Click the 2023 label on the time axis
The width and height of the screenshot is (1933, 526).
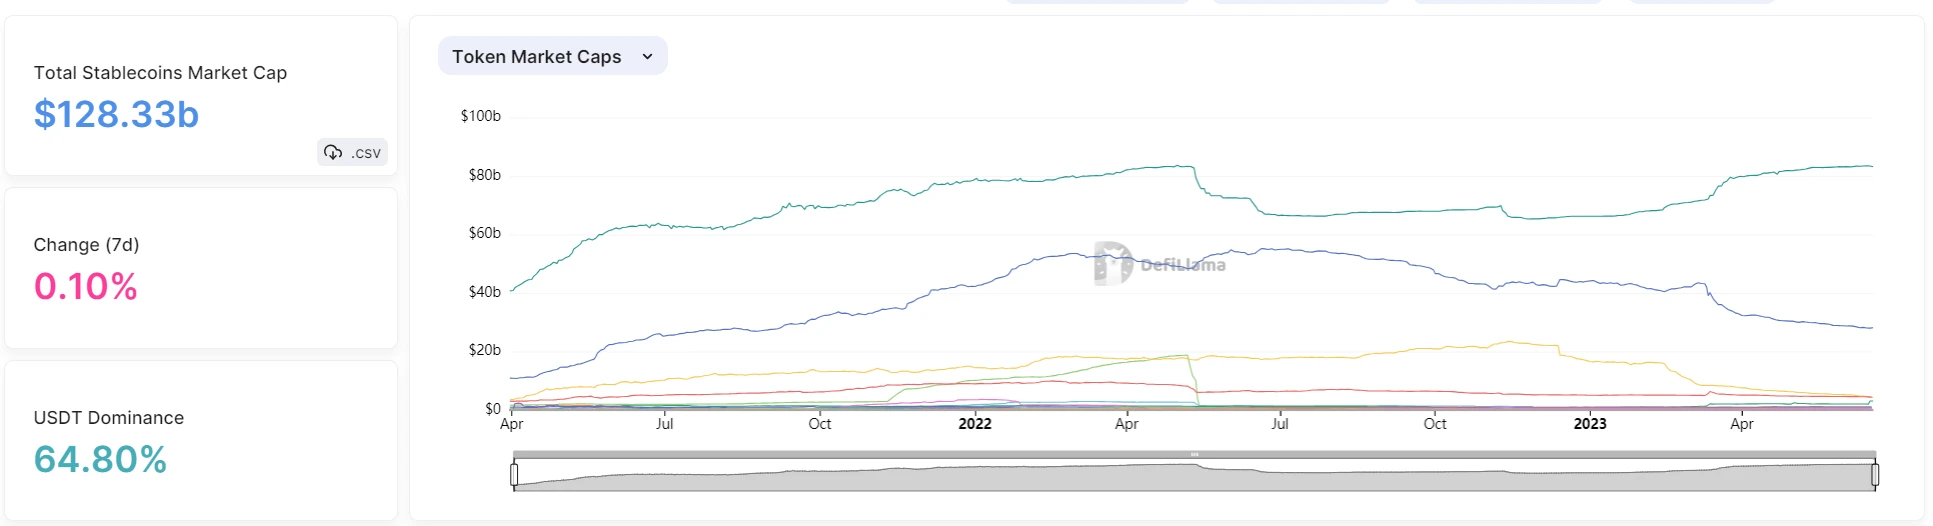point(1590,424)
